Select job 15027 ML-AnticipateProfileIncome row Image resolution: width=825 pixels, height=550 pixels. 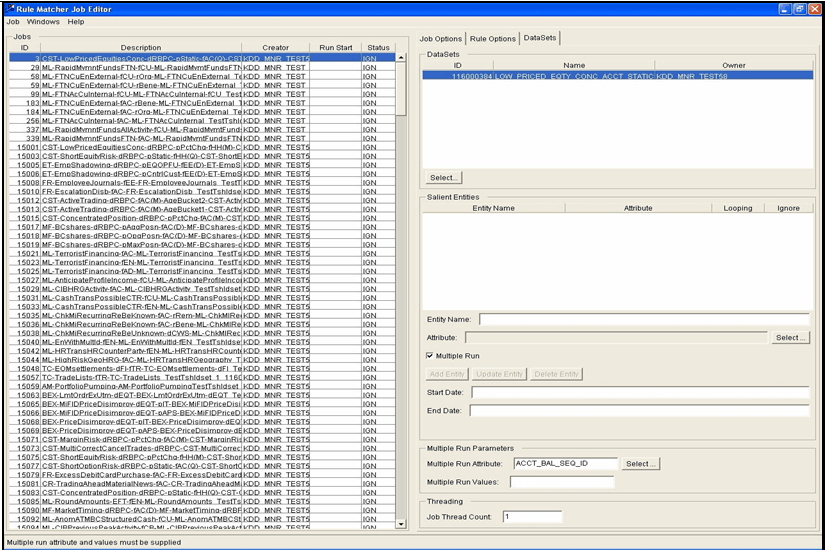[x=202, y=280]
